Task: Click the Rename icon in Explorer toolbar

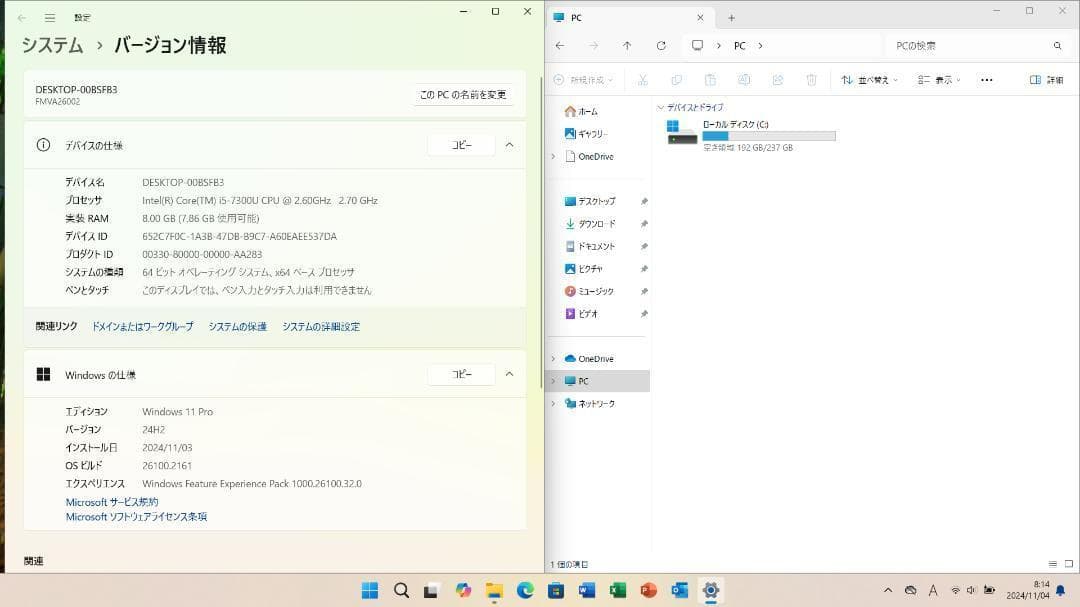Action: click(743, 80)
